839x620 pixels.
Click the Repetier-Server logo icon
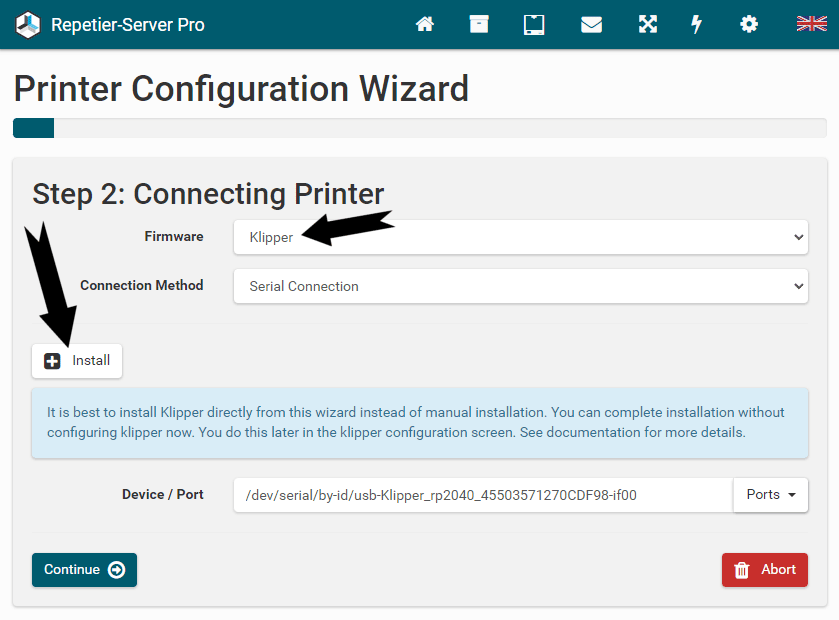(27, 24)
